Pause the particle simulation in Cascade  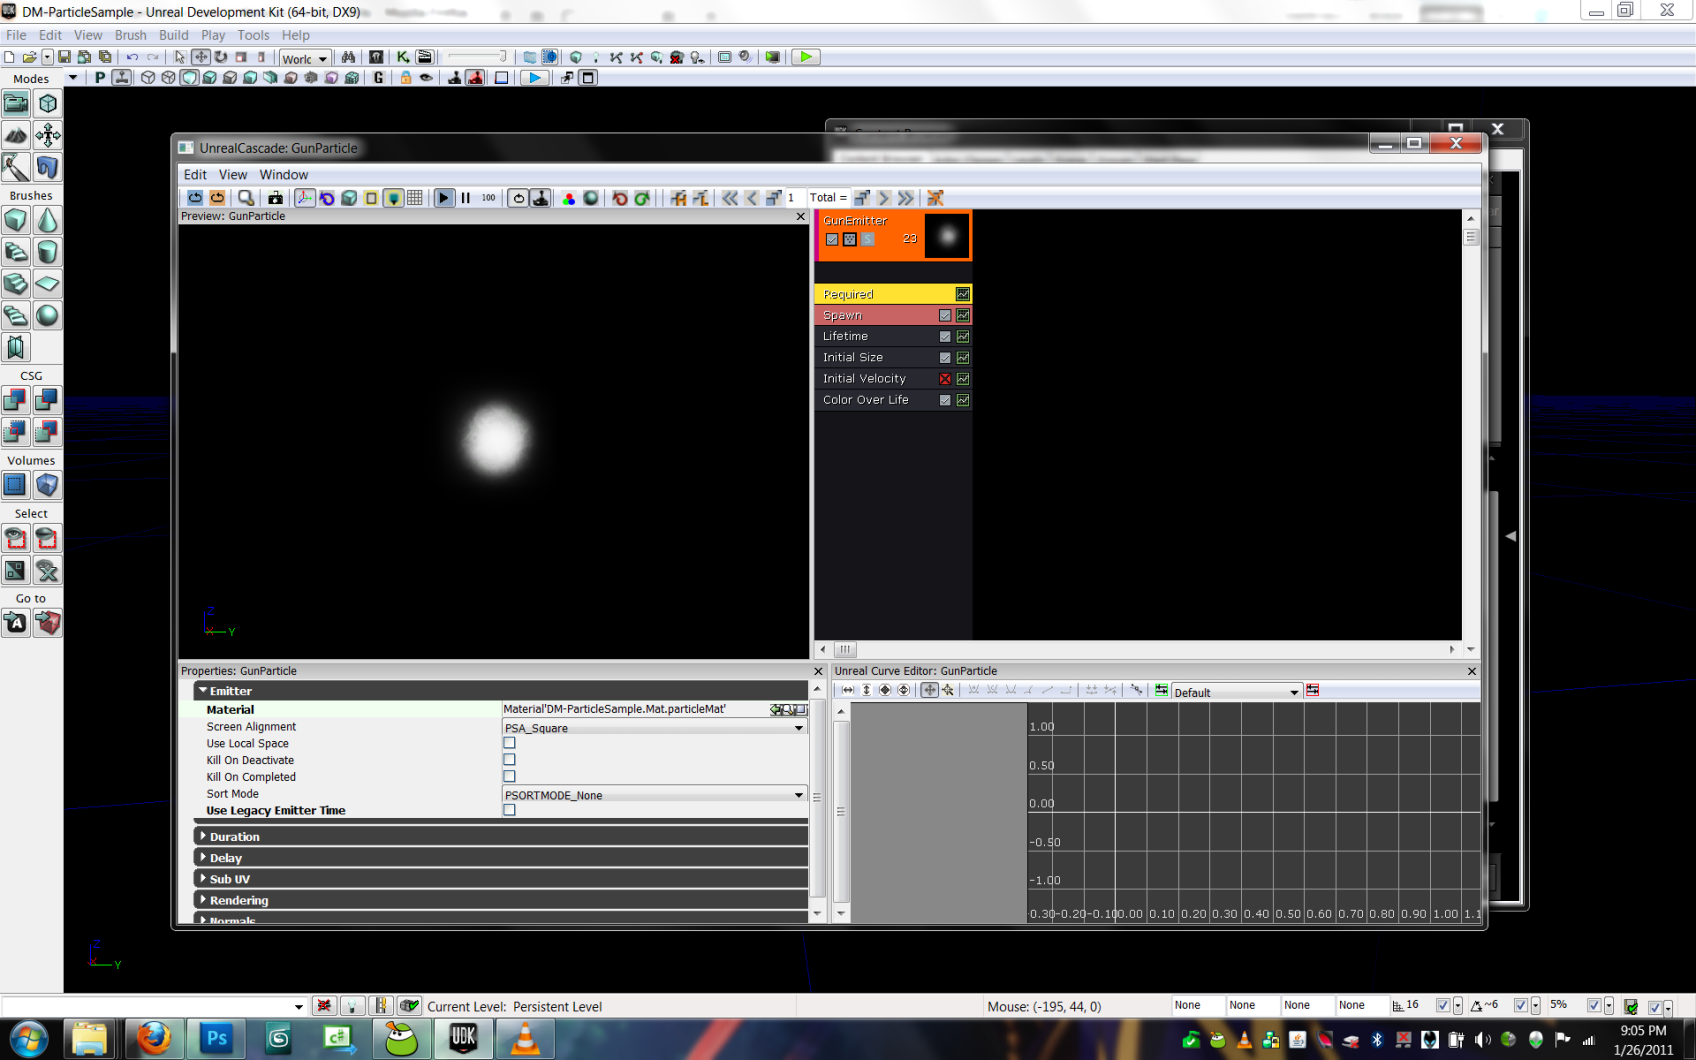click(466, 198)
